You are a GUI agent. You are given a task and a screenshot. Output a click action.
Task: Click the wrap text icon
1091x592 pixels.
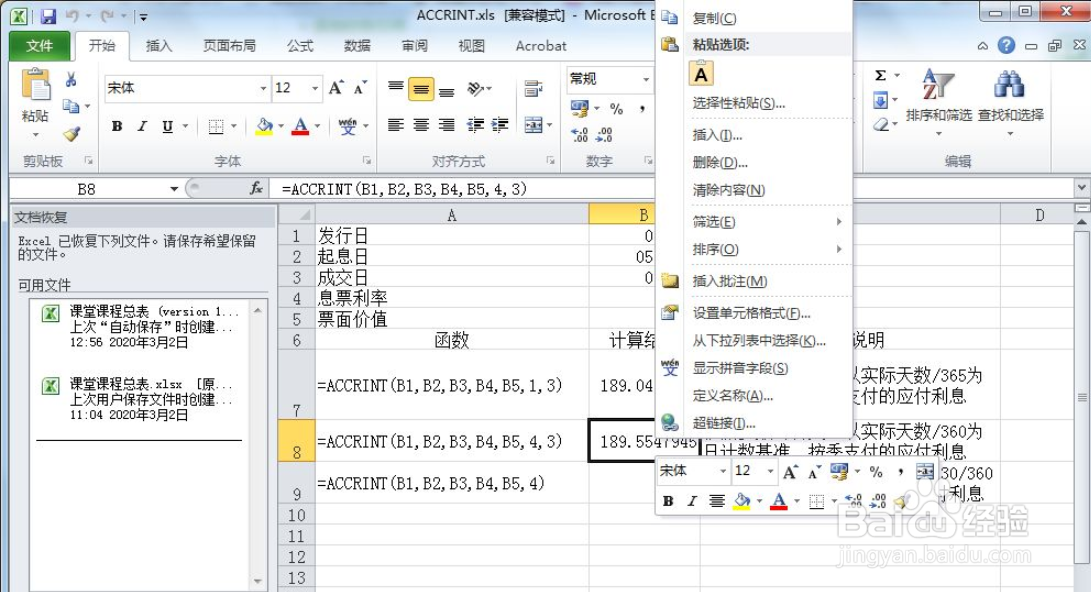tap(534, 88)
